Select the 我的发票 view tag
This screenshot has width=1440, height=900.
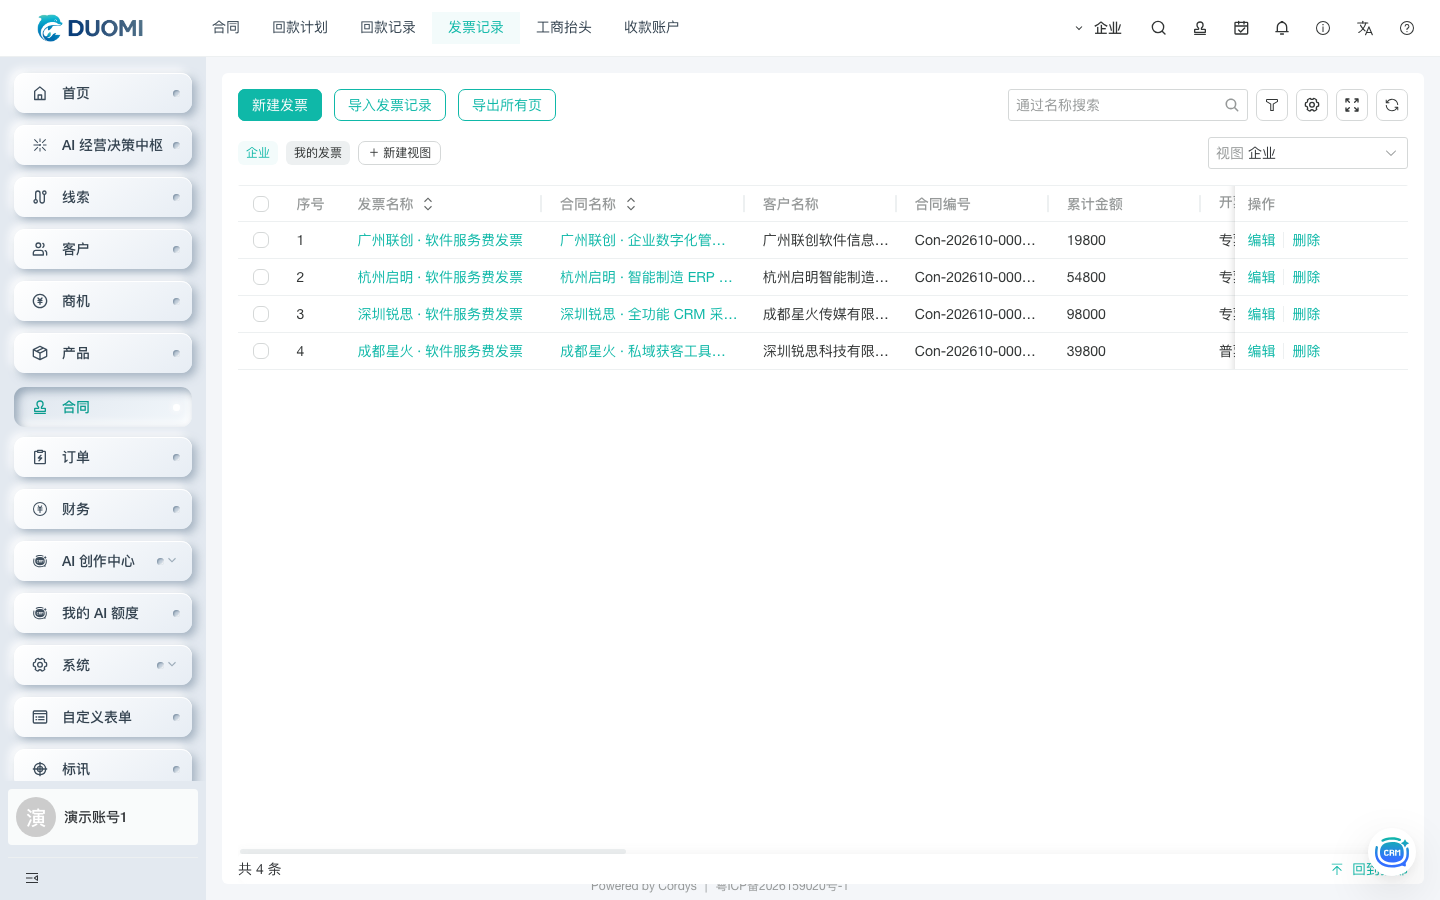tap(318, 153)
